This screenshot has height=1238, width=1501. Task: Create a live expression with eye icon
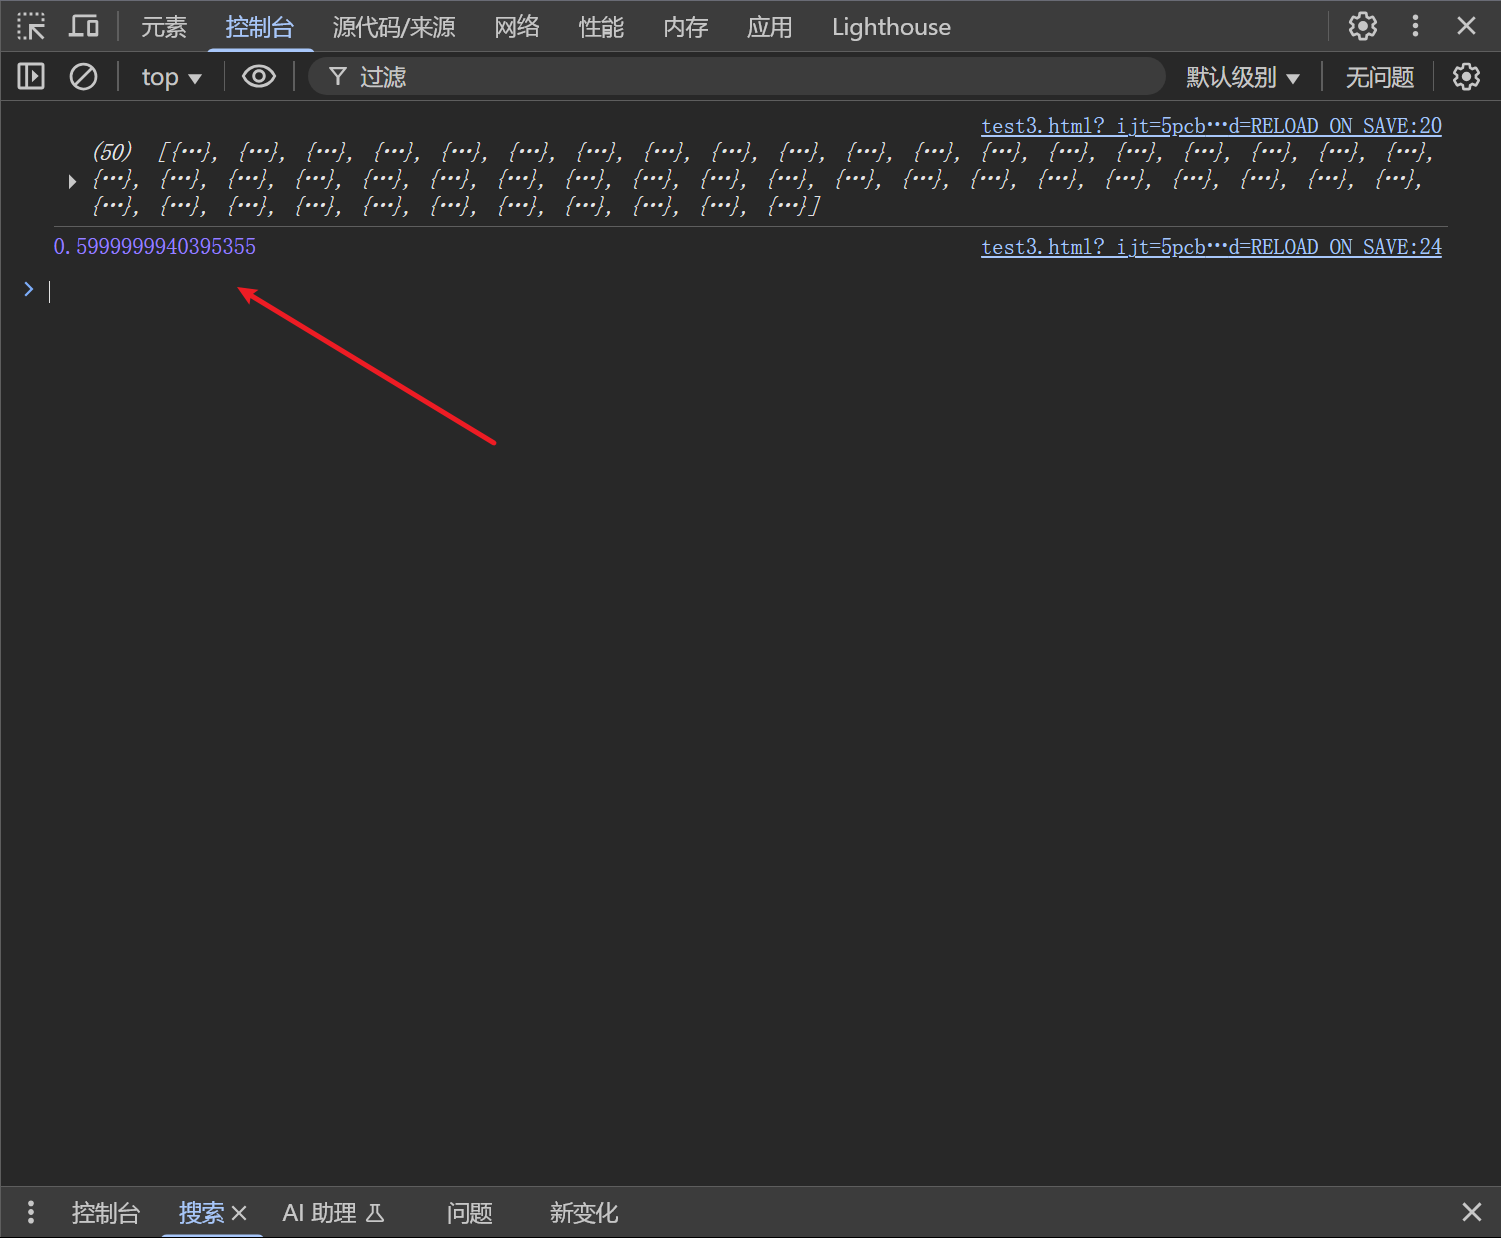pos(259,77)
